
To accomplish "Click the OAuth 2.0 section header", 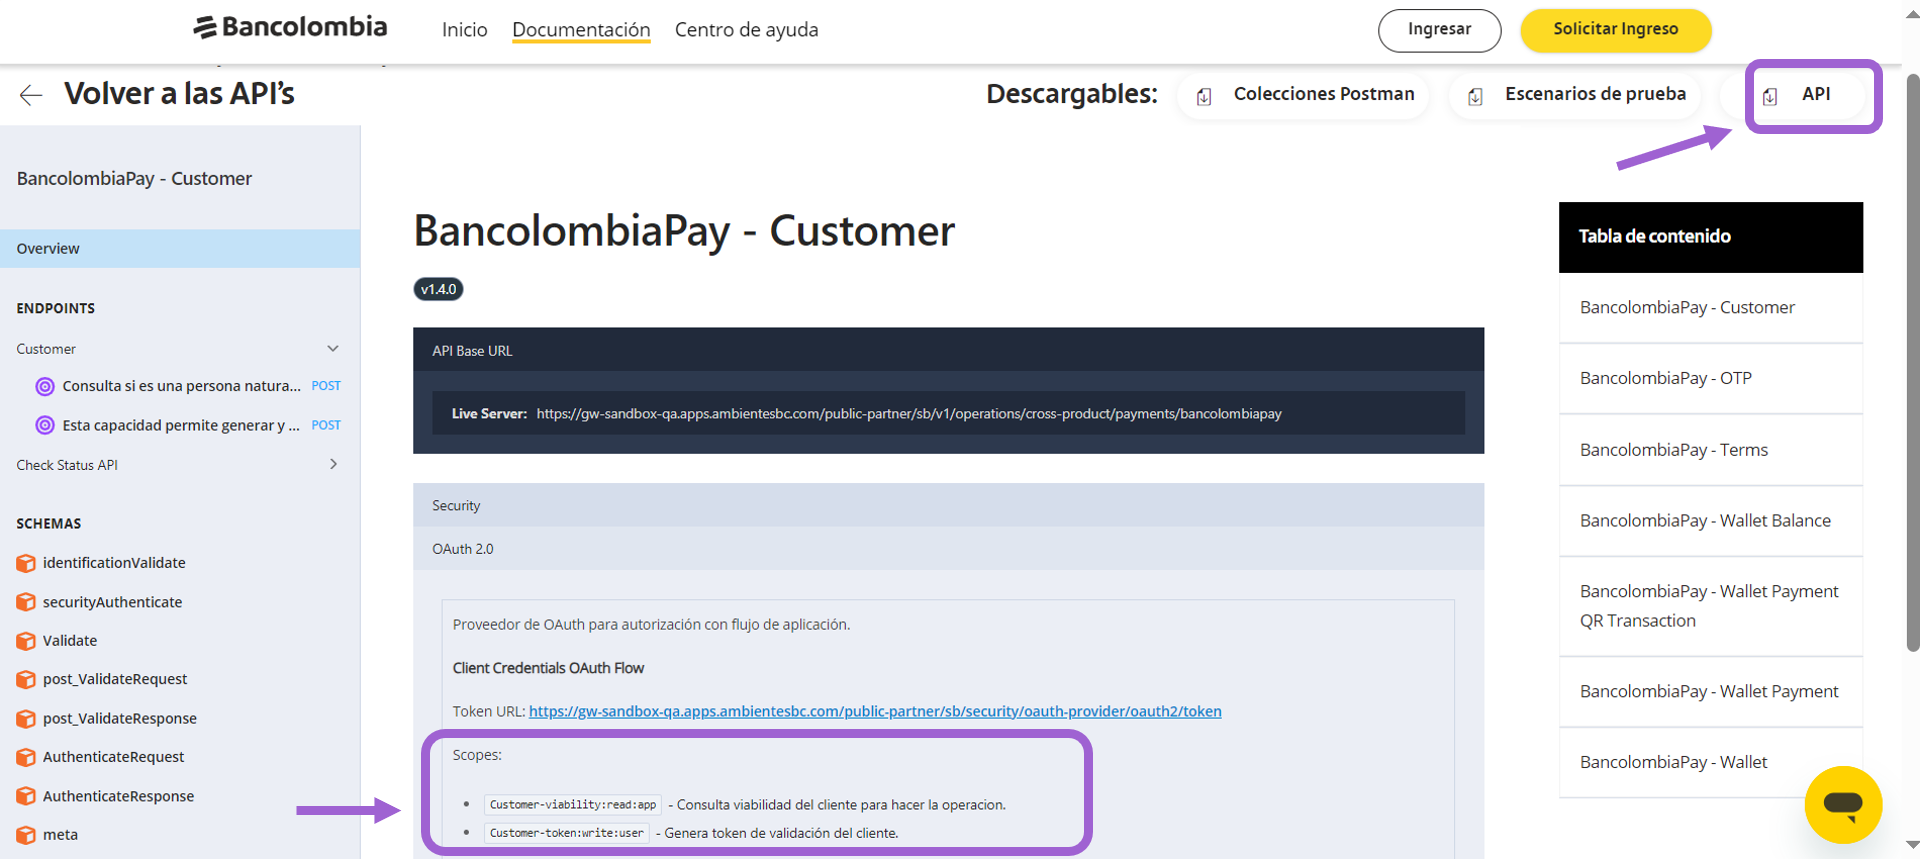I will [x=948, y=549].
